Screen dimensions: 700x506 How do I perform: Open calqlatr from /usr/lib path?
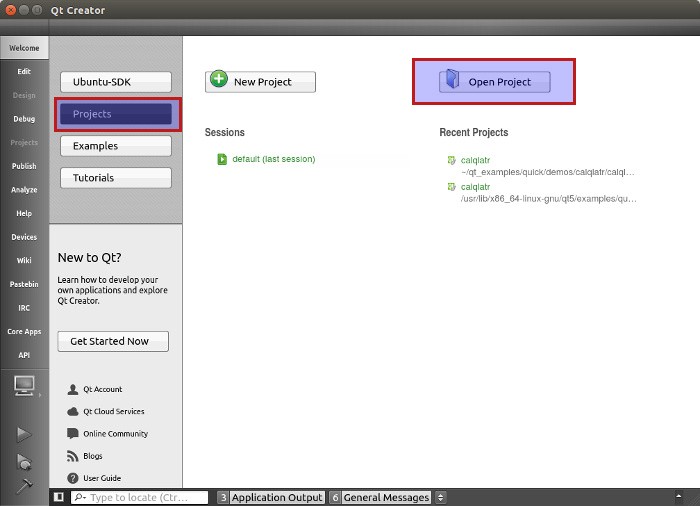[x=475, y=187]
